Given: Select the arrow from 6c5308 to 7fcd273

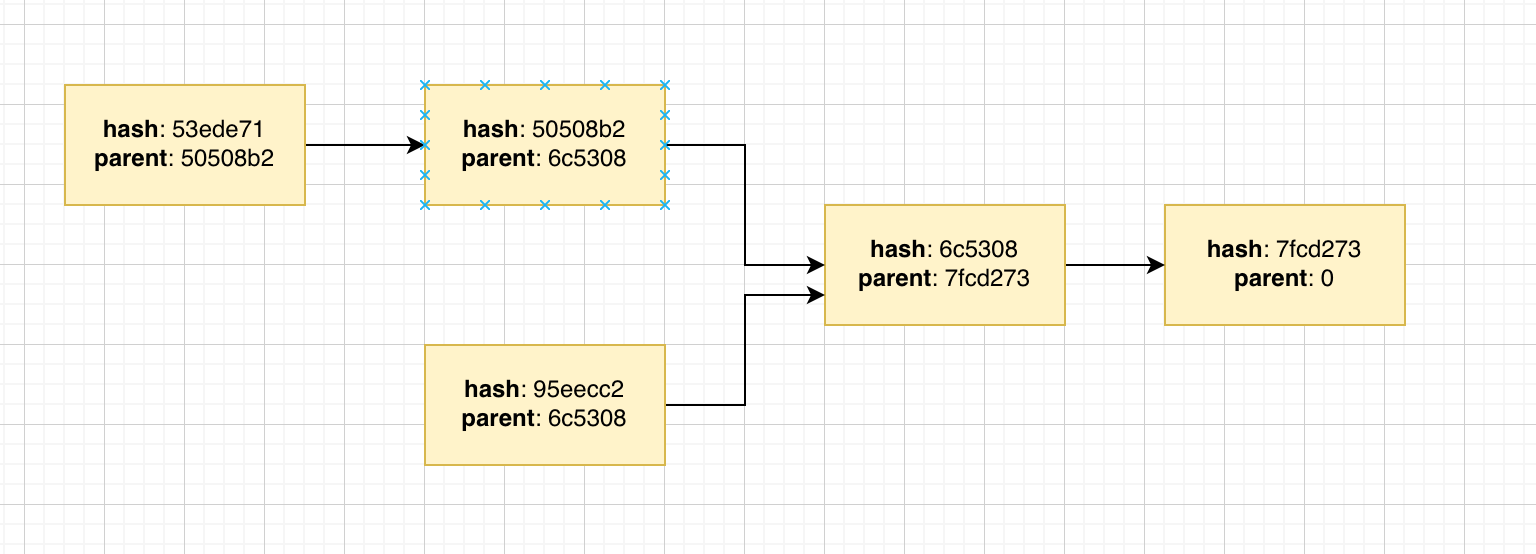Looking at the screenshot, I should [1110, 265].
